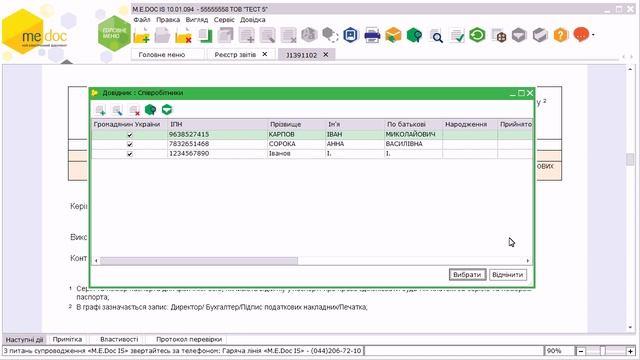Delete employee record using red X icon
This screenshot has height=360, width=640.
coord(134,110)
